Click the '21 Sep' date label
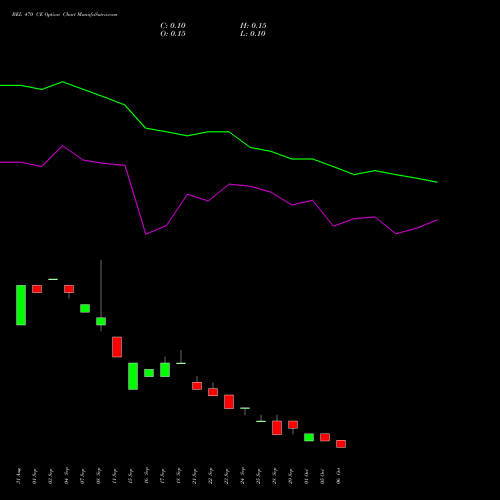The width and height of the screenshot is (500, 500). (195, 476)
